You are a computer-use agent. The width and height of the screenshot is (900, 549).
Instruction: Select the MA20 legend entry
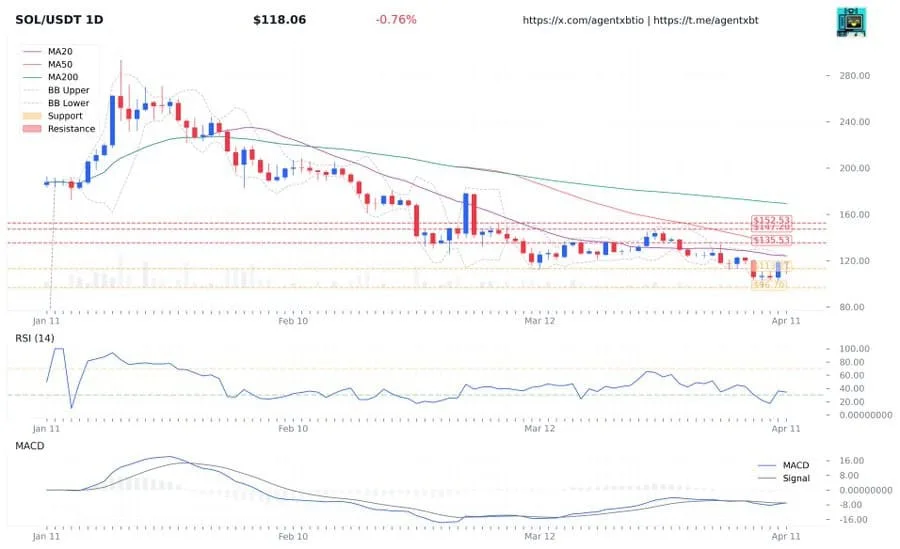(48, 52)
